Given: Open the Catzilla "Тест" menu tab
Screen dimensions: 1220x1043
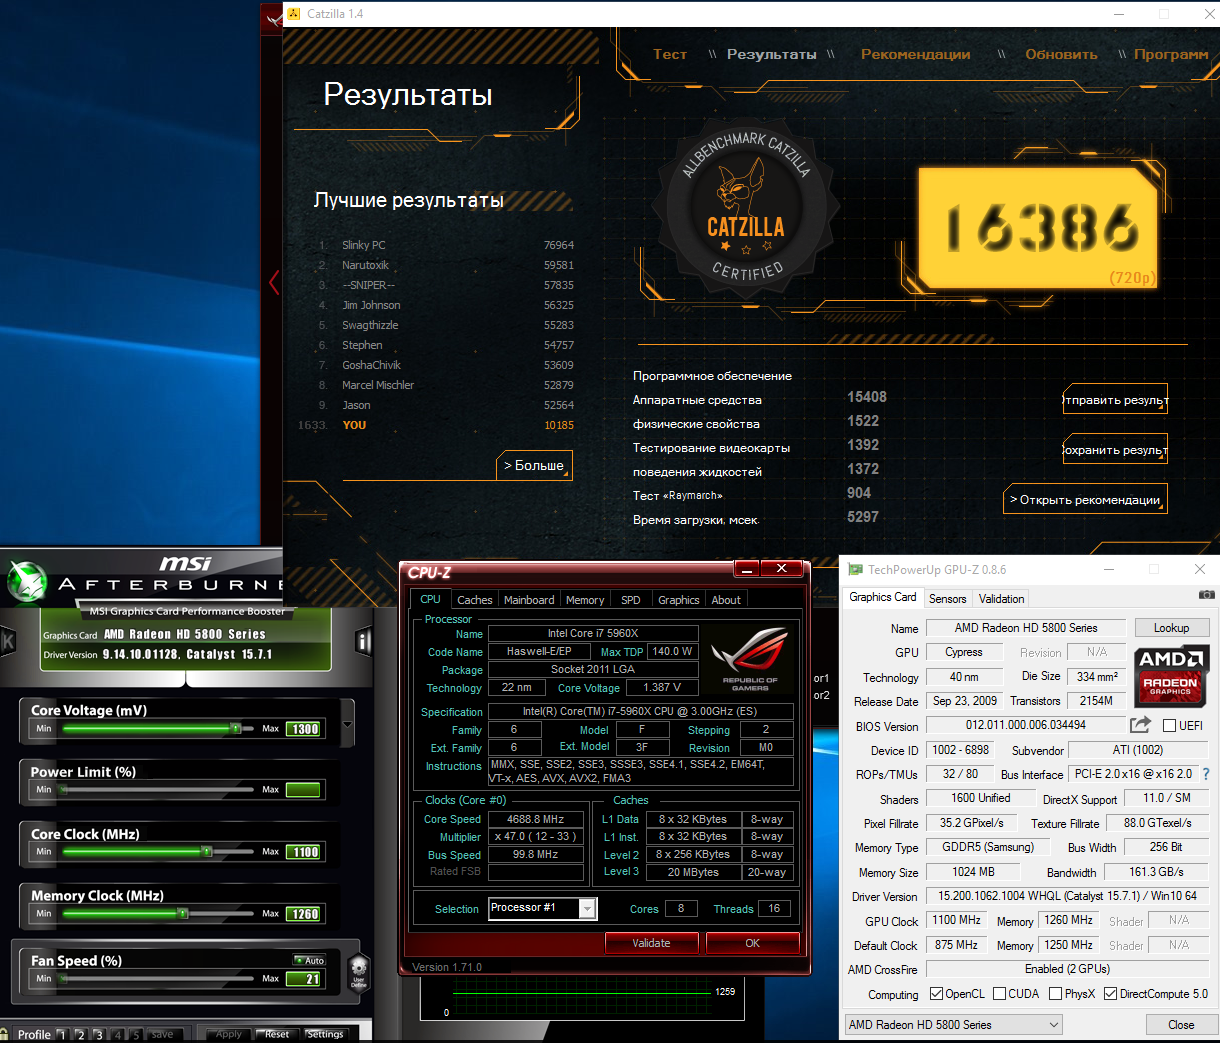Looking at the screenshot, I should [670, 54].
